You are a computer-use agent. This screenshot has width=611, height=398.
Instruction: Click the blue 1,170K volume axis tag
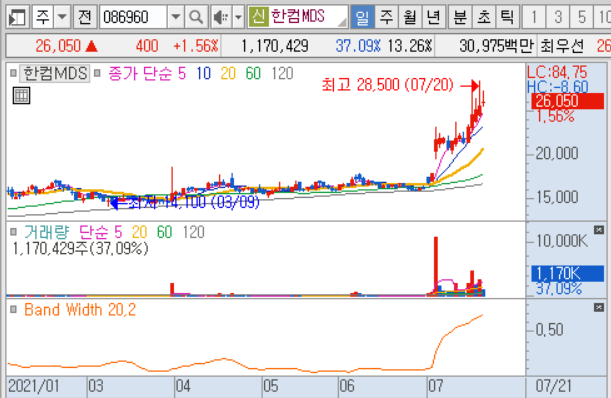[568, 274]
